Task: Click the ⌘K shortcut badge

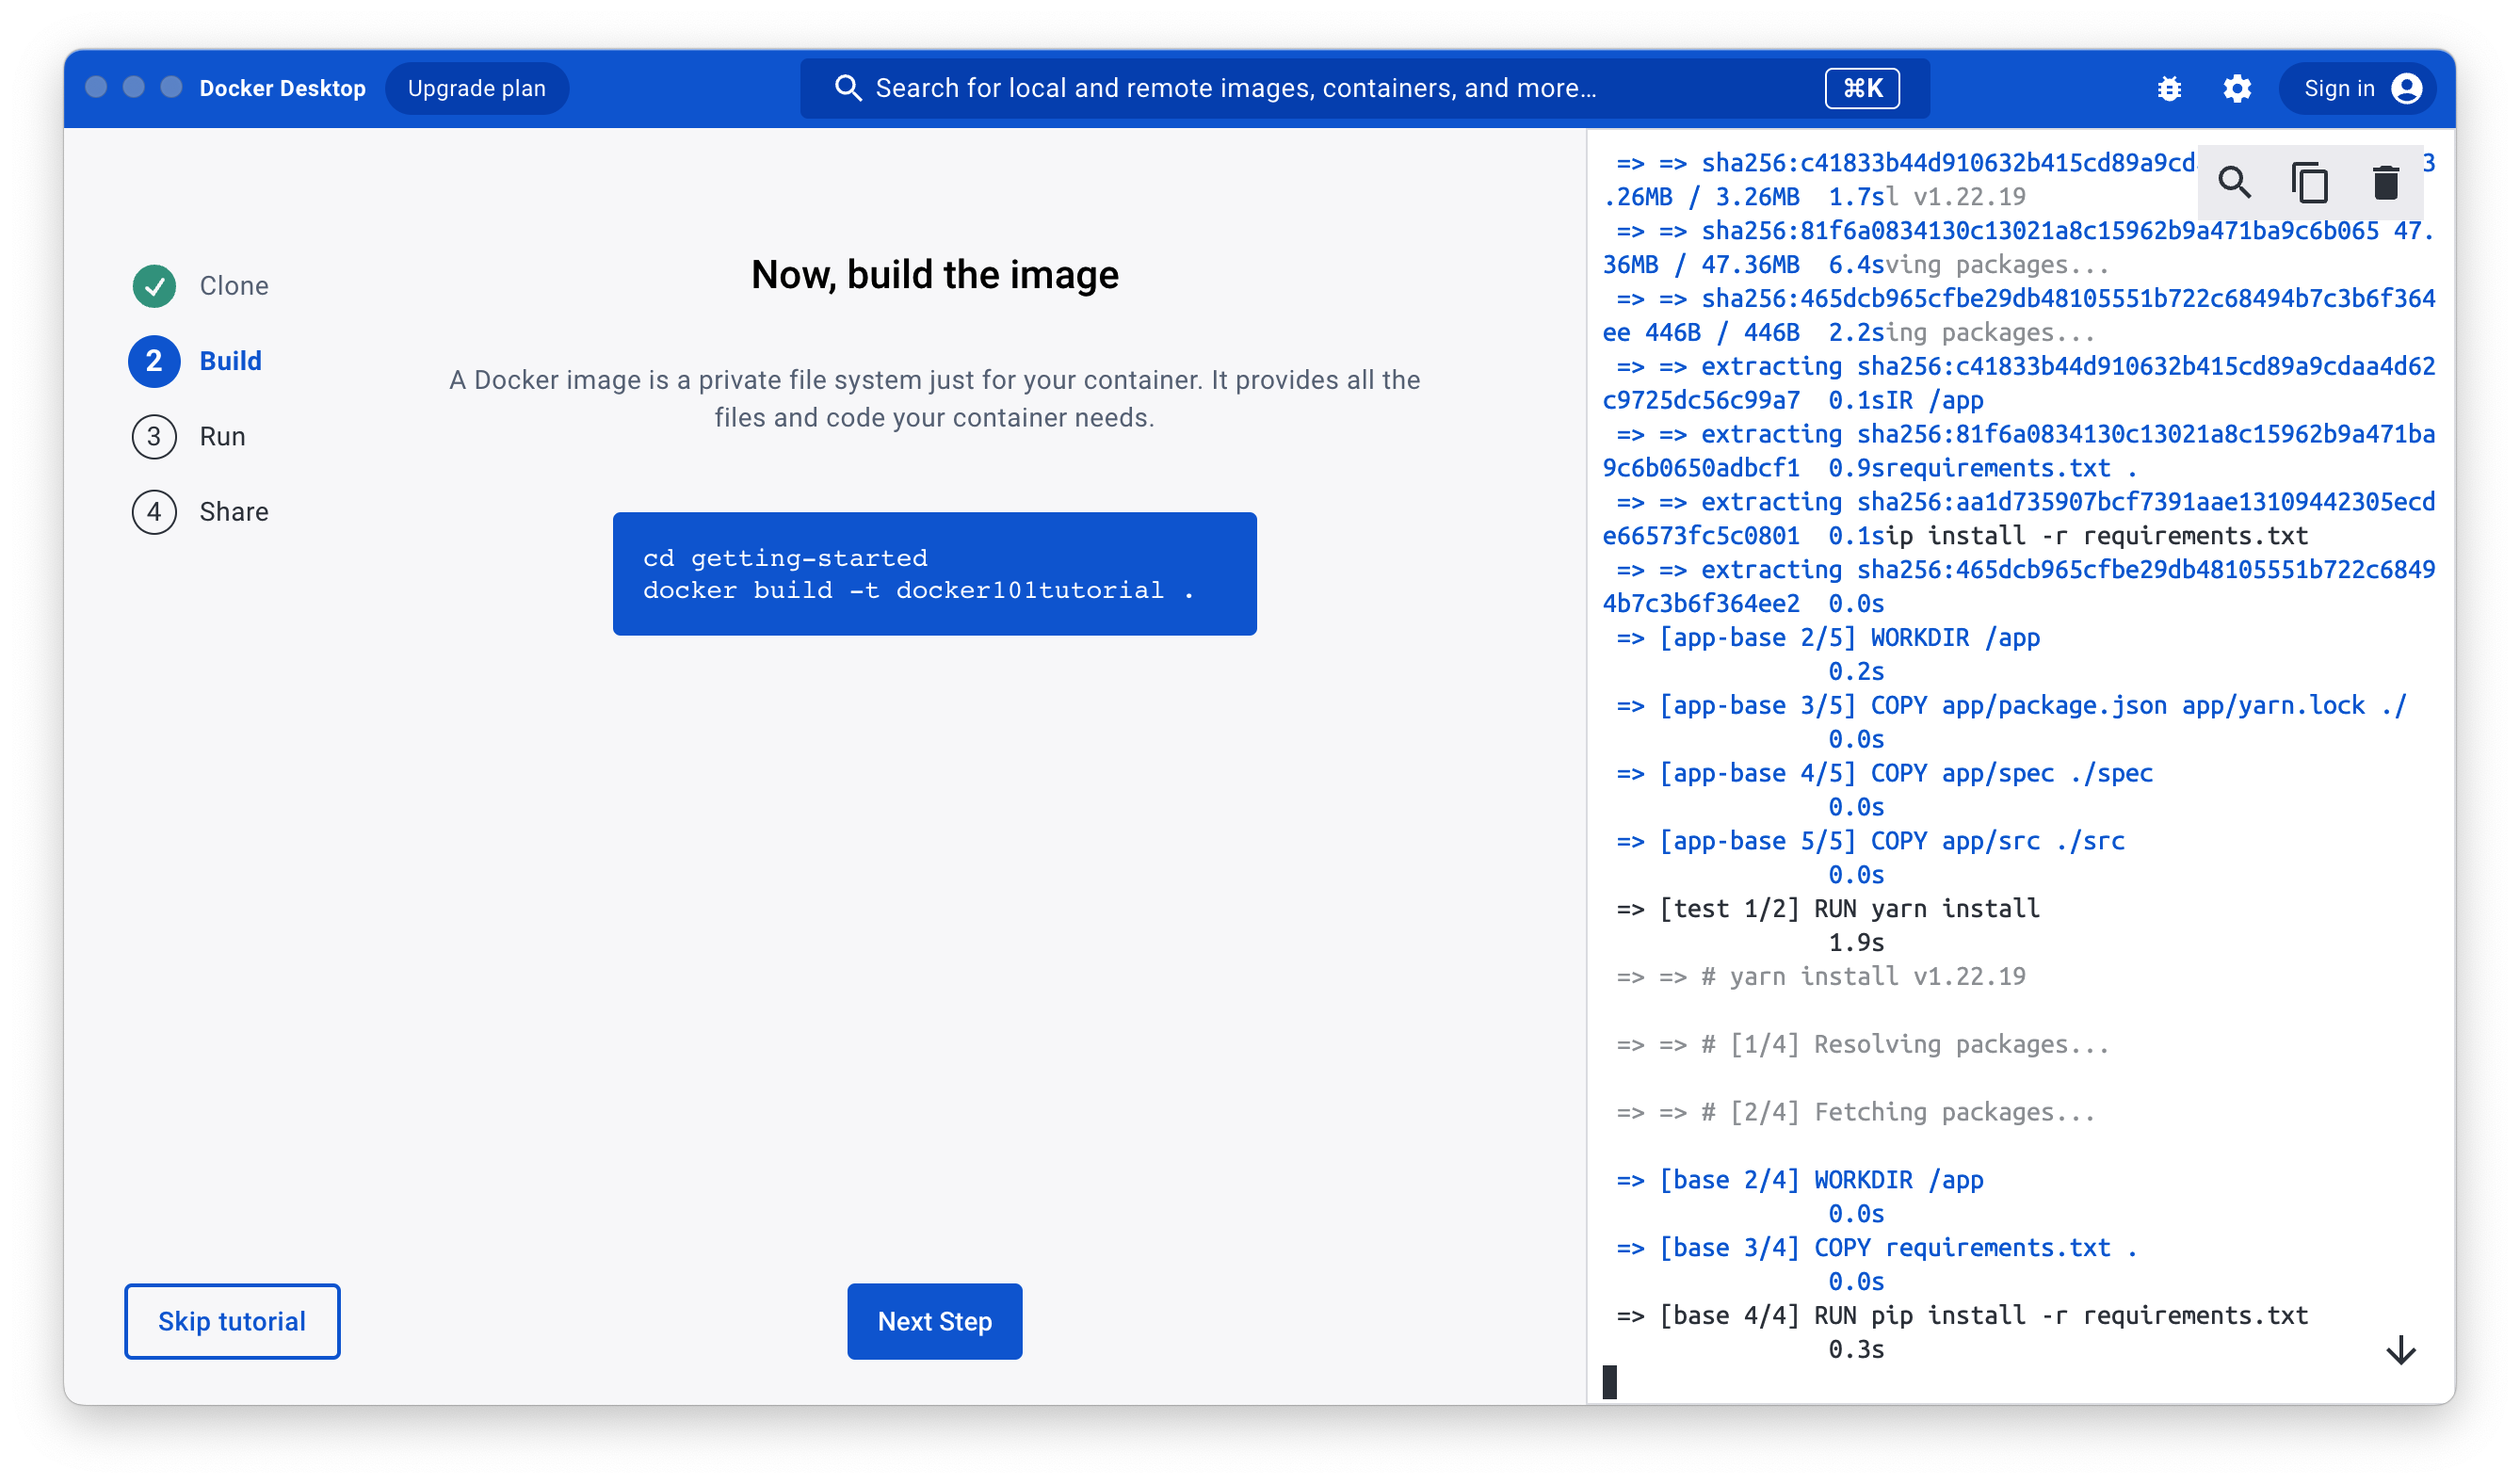Action: pos(1861,89)
